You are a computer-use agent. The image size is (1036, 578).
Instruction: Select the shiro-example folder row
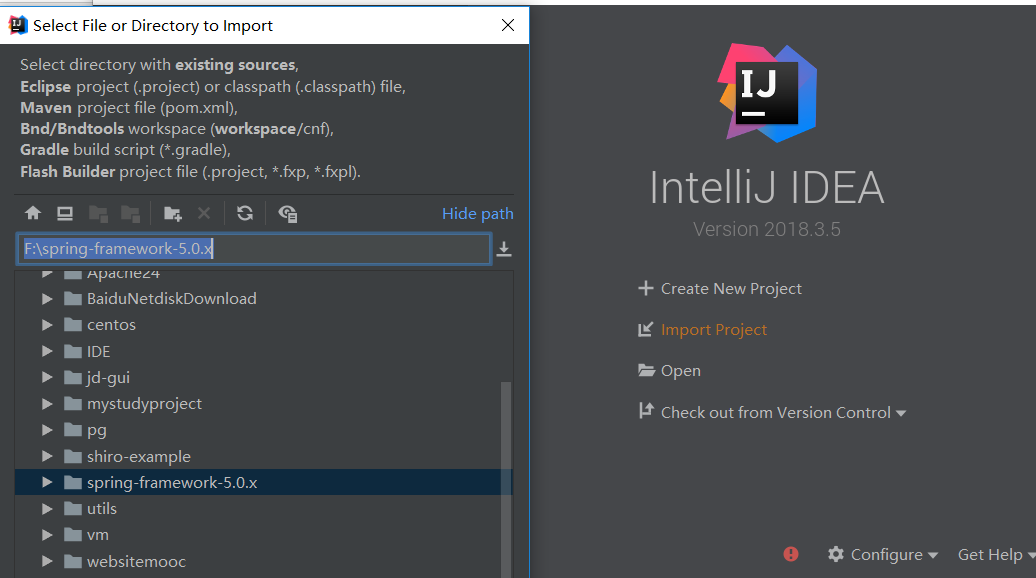point(263,456)
